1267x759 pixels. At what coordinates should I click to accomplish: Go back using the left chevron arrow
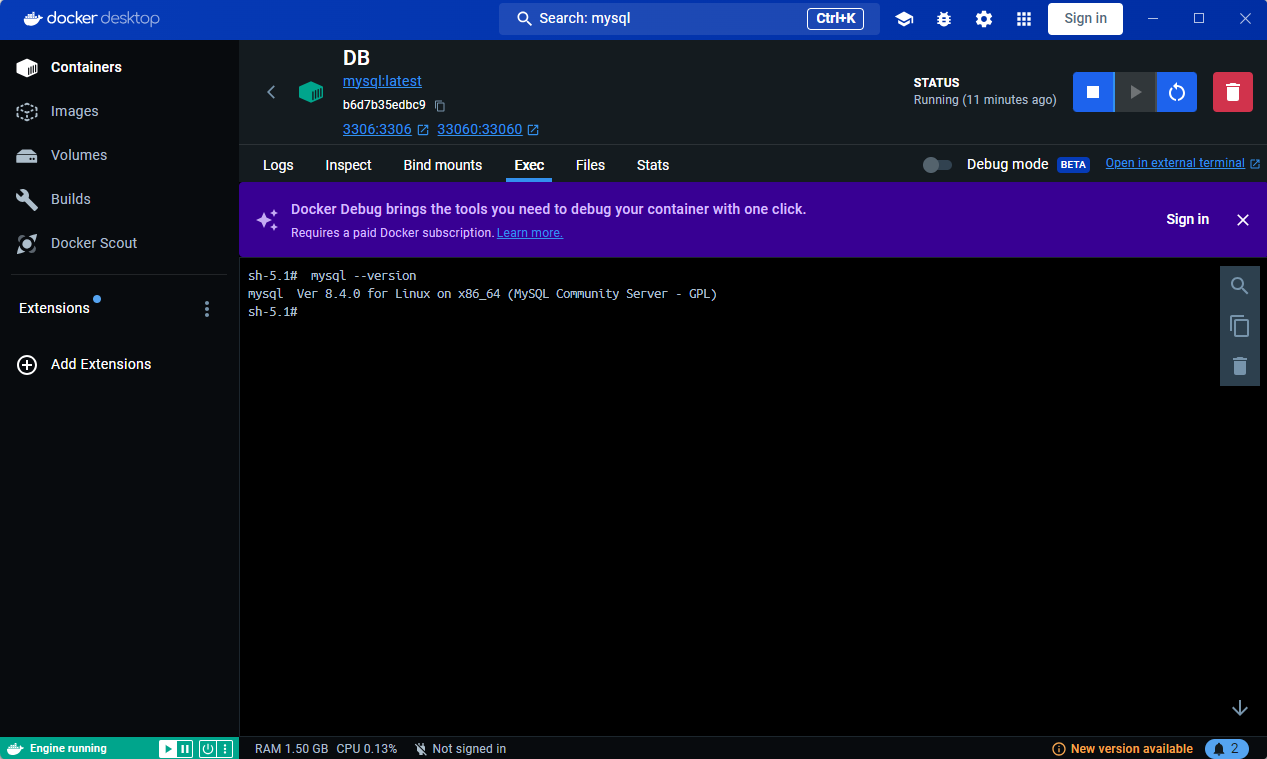coord(271,92)
